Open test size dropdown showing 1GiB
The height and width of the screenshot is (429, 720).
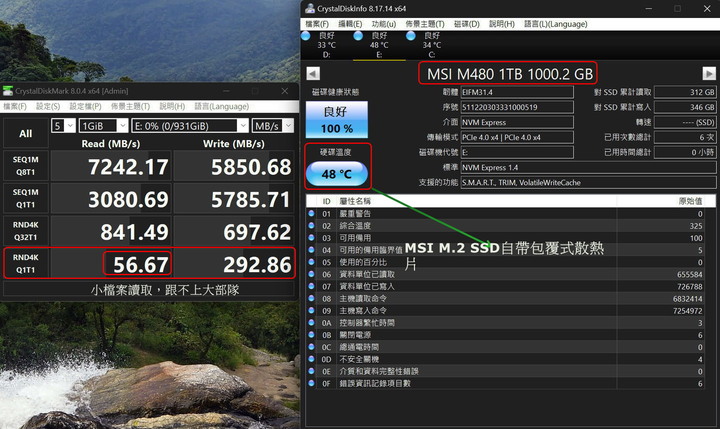pos(103,125)
